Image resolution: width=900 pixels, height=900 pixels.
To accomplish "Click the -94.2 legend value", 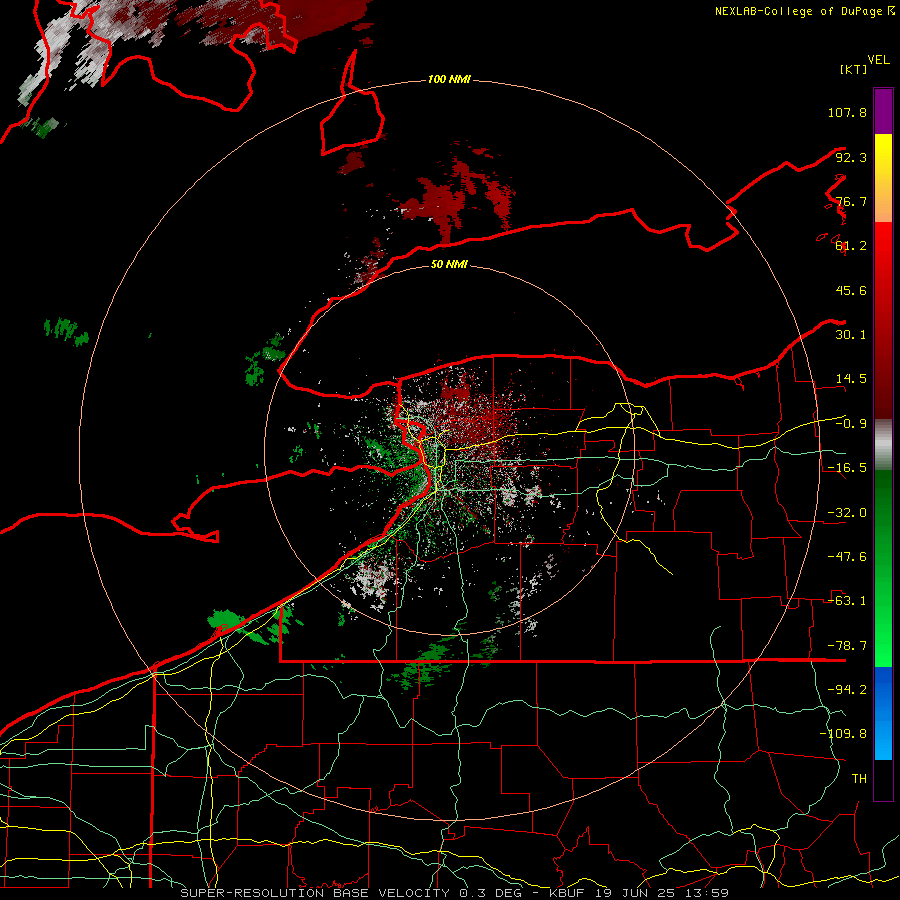I will pos(847,690).
